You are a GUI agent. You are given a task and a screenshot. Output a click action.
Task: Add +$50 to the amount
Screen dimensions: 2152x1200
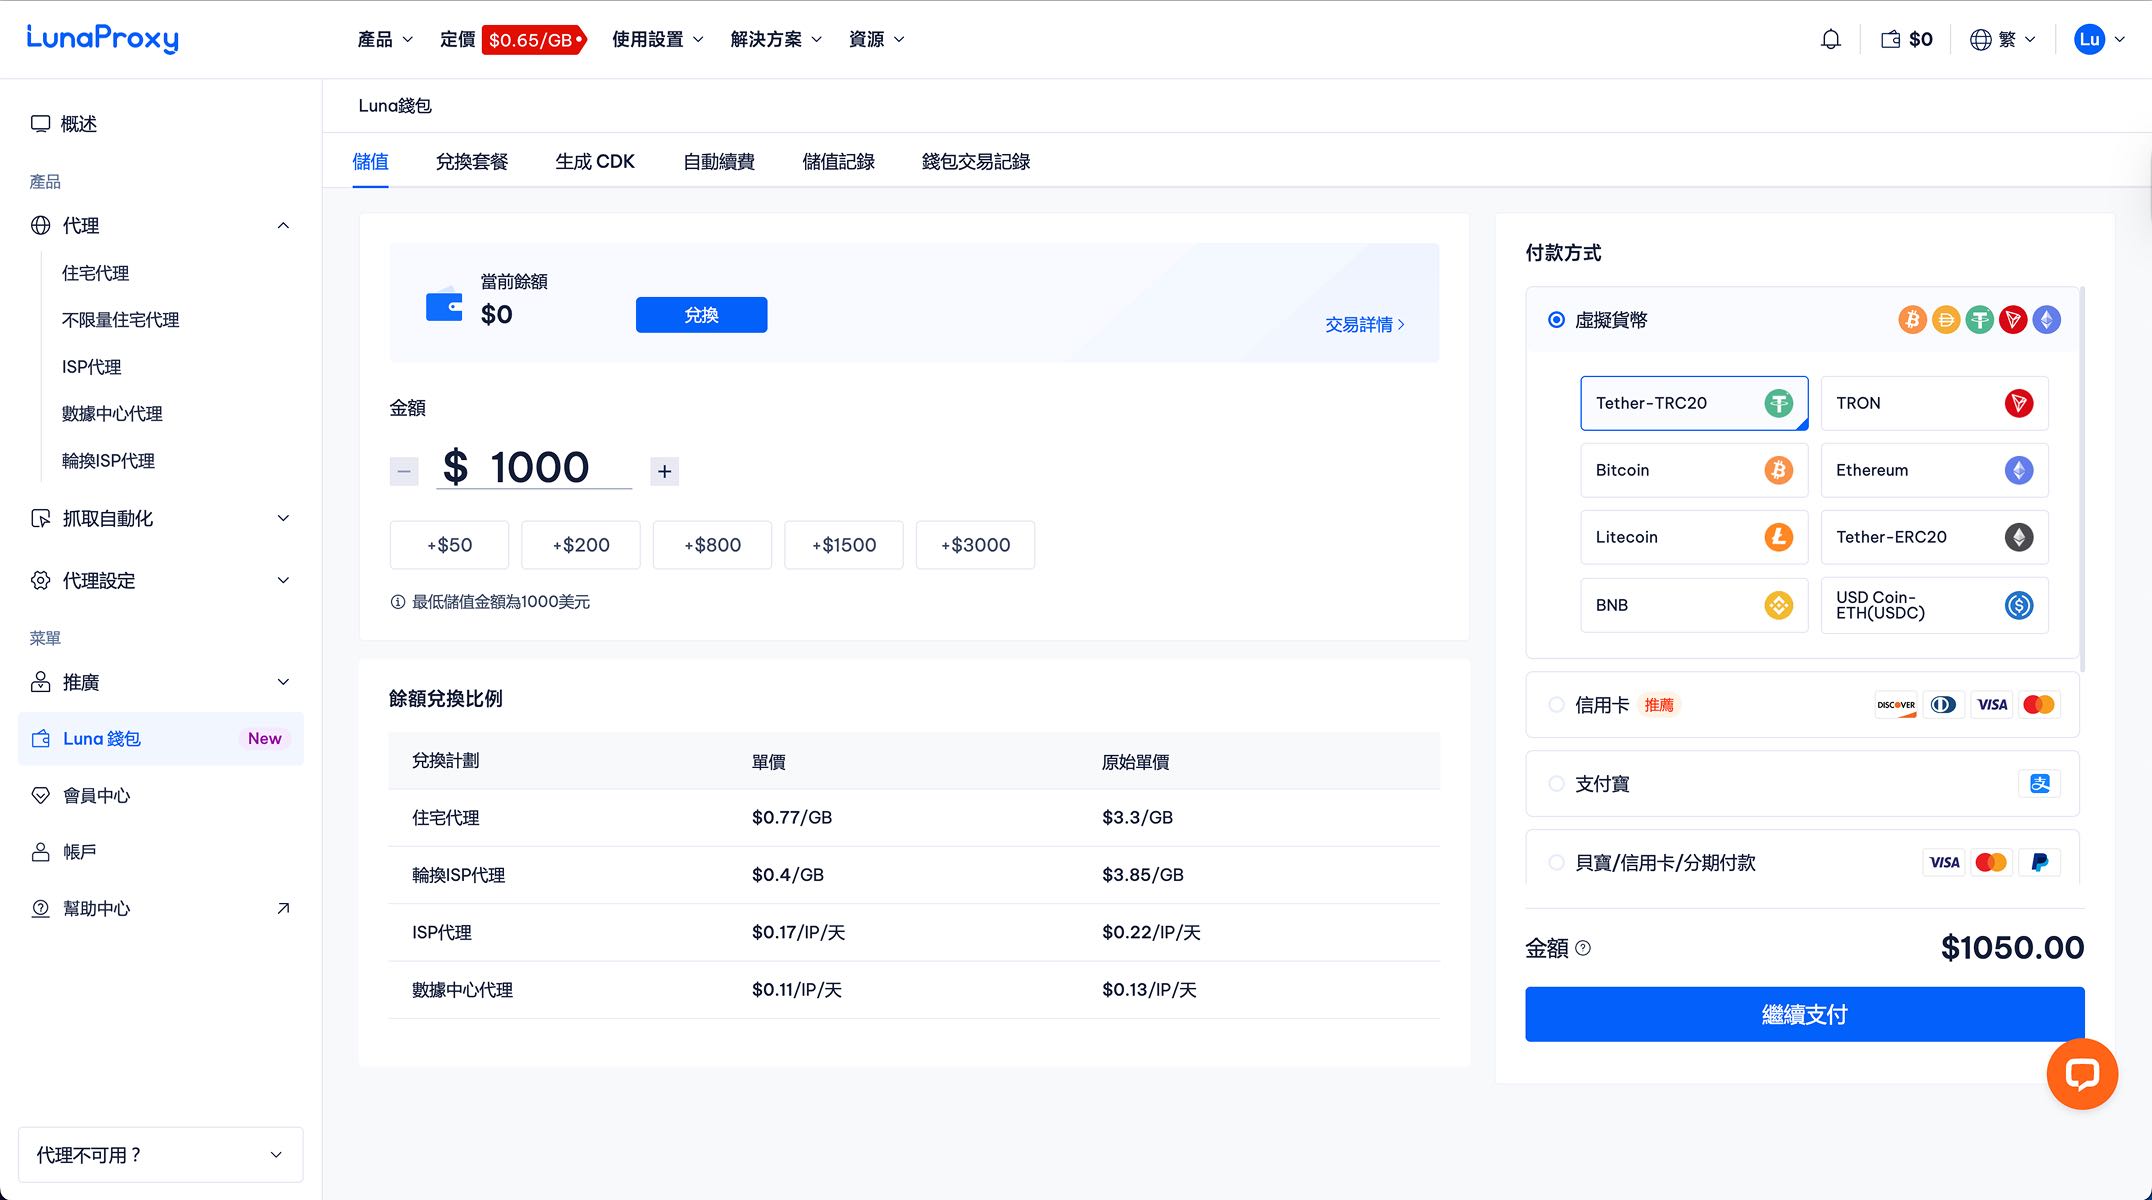point(449,545)
